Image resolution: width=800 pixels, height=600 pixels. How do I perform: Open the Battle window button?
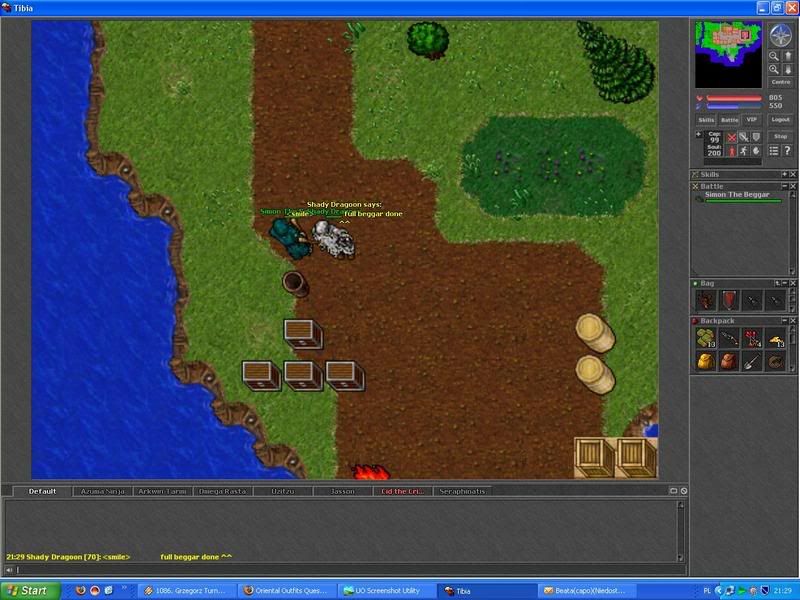pyautogui.click(x=730, y=120)
